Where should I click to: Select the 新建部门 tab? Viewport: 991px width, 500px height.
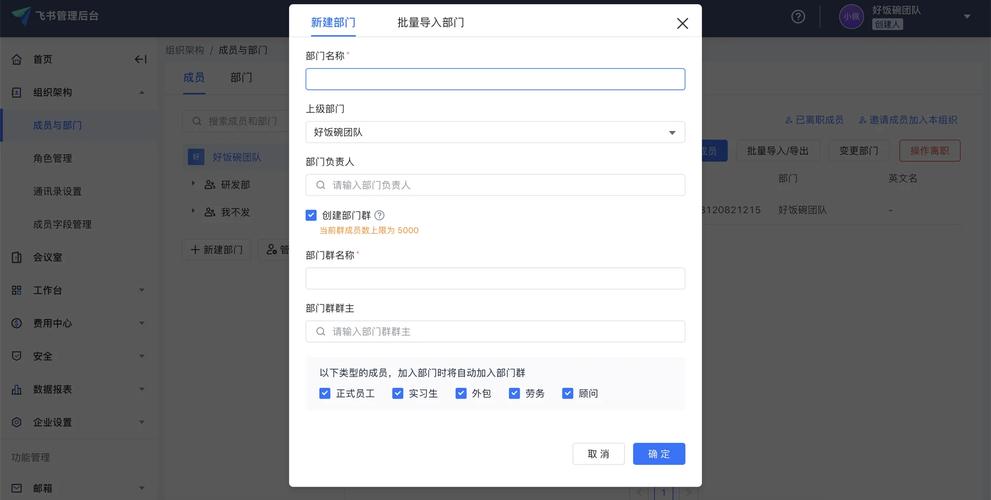click(x=333, y=23)
